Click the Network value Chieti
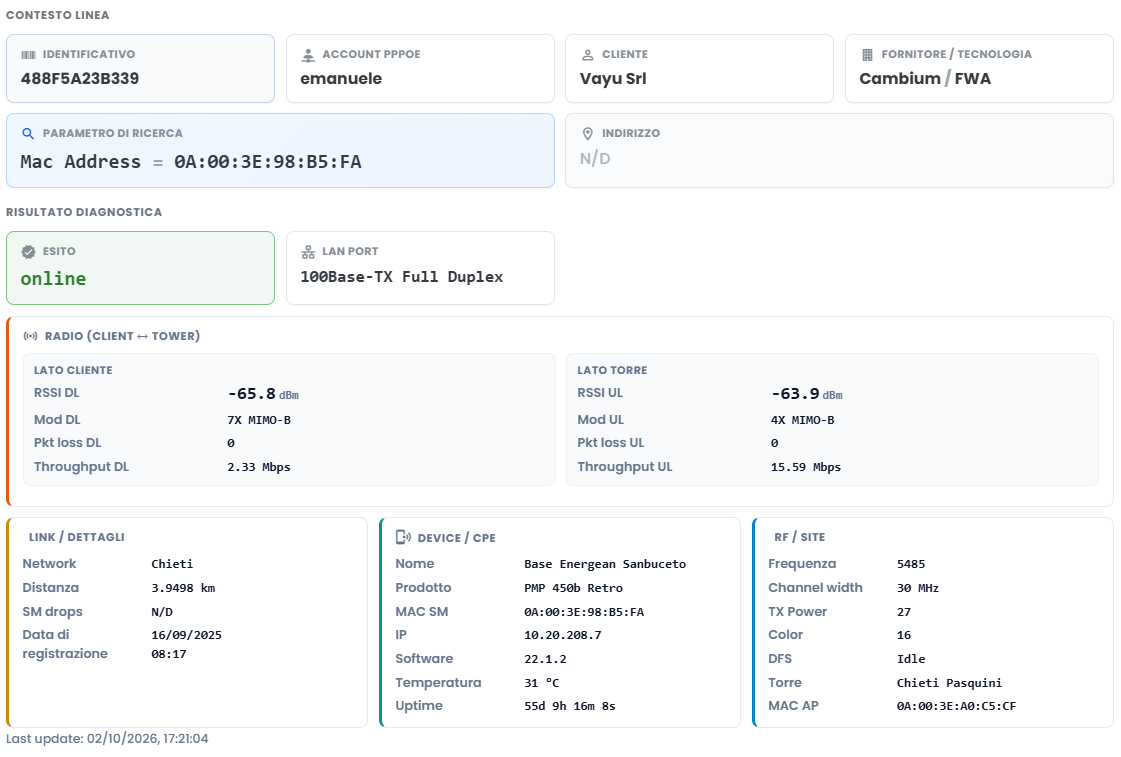The image size is (1121, 757). 172,564
